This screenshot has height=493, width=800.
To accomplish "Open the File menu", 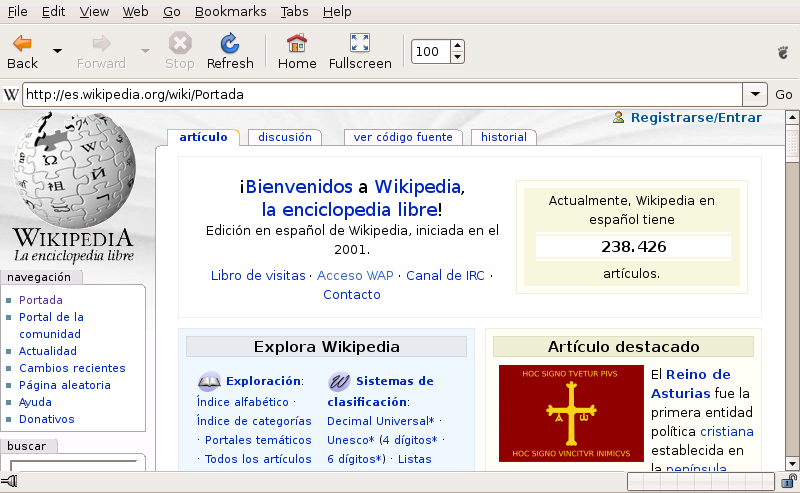I will coord(17,11).
